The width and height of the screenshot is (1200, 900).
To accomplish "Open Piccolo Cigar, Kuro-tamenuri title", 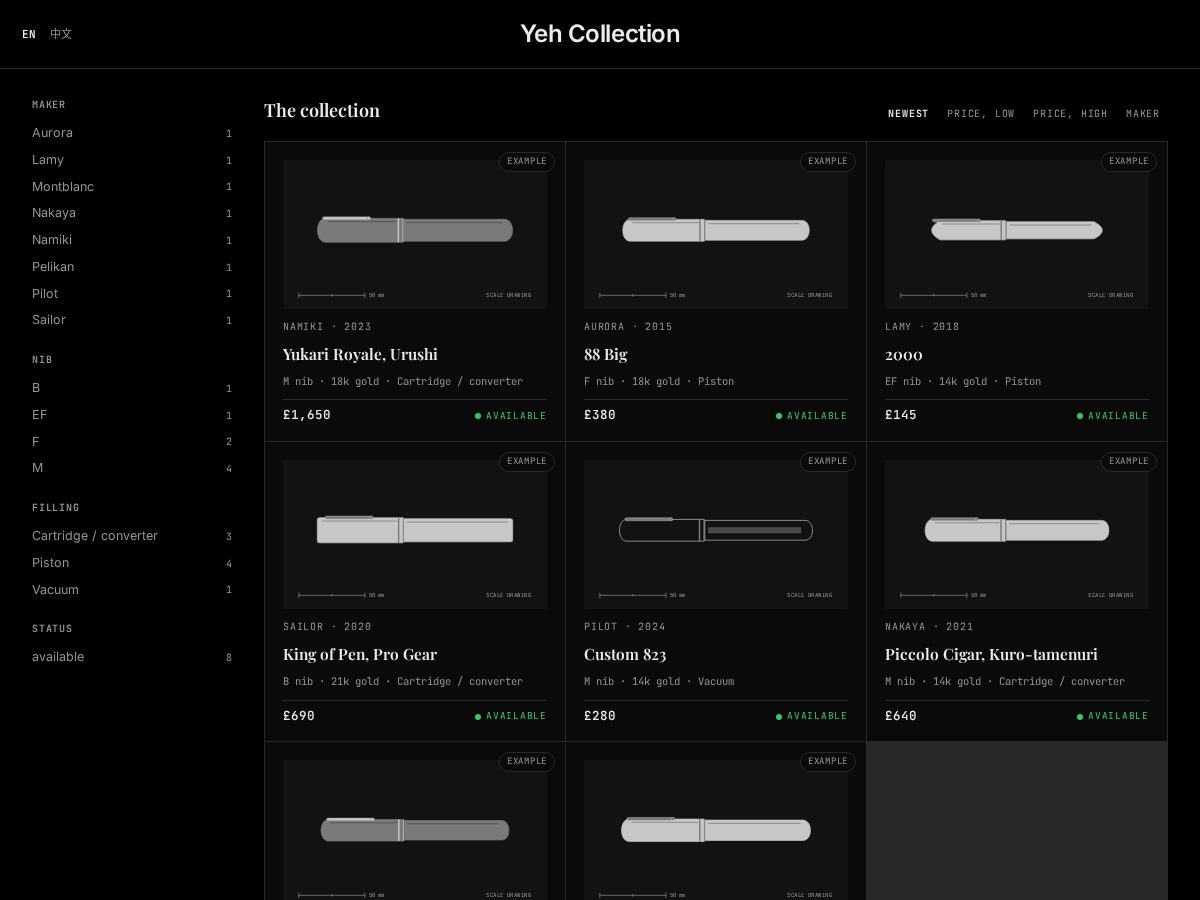I will pos(991,654).
